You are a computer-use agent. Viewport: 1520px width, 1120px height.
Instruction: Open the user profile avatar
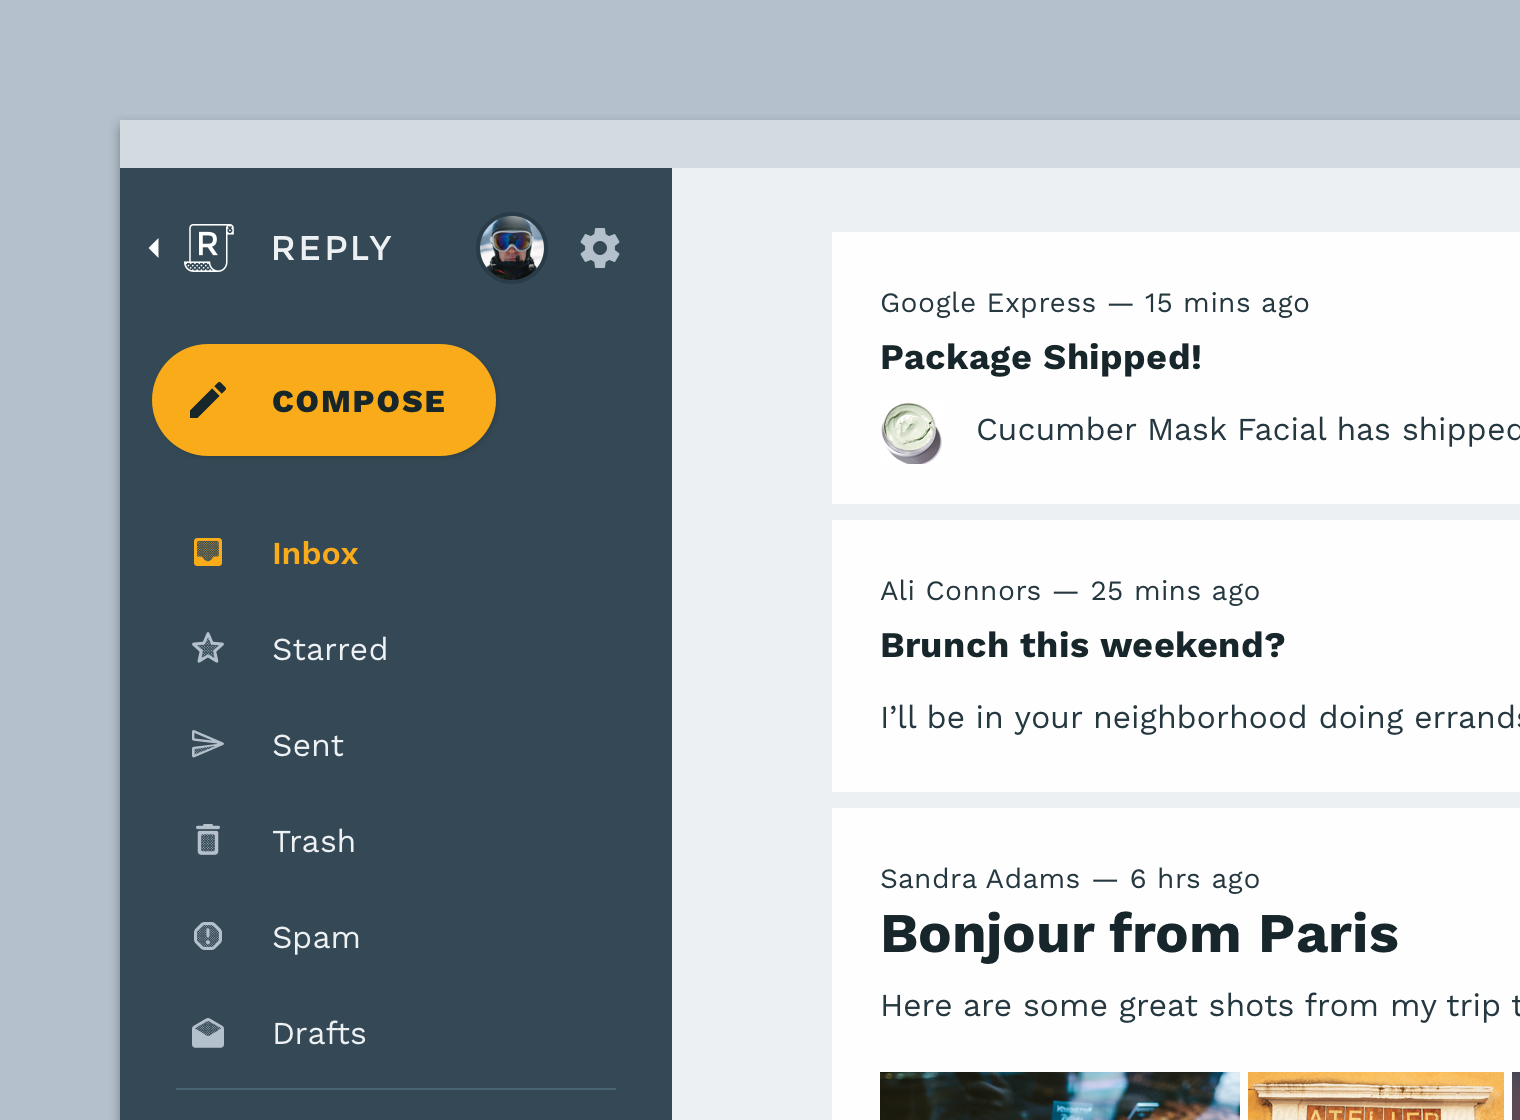pyautogui.click(x=512, y=248)
